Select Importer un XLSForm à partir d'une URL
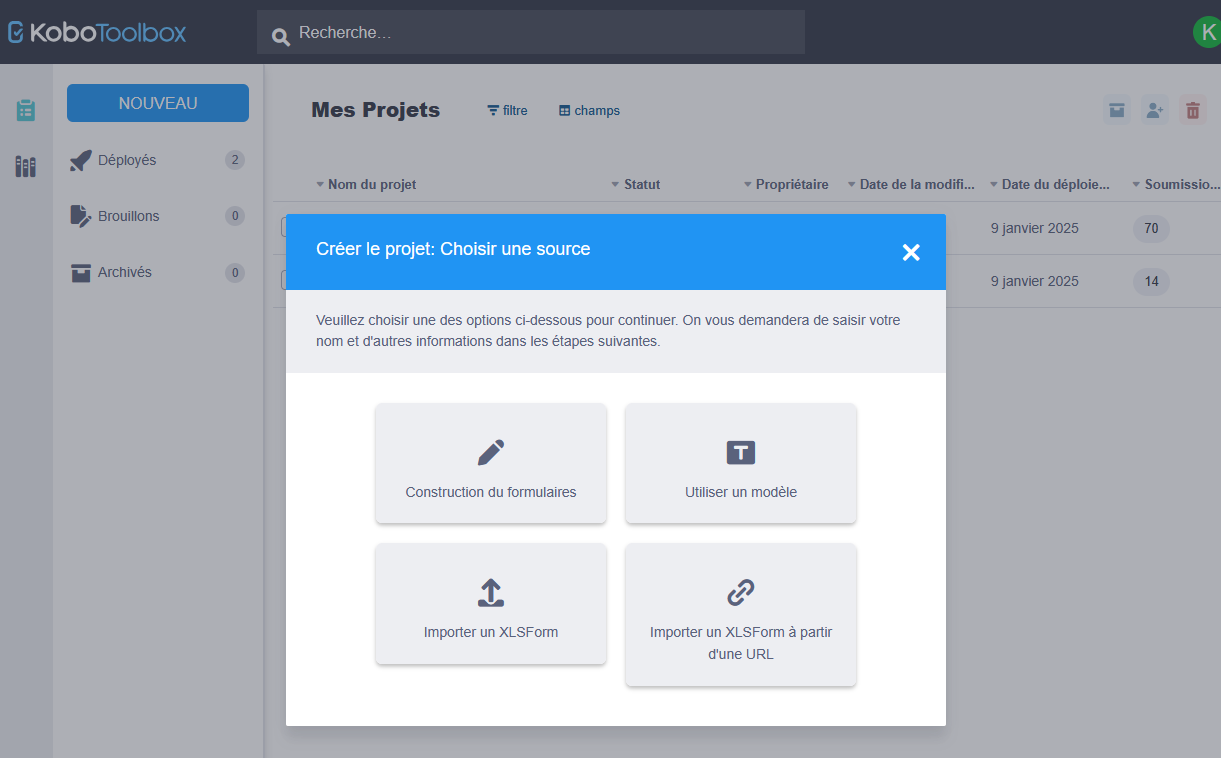 click(x=740, y=614)
